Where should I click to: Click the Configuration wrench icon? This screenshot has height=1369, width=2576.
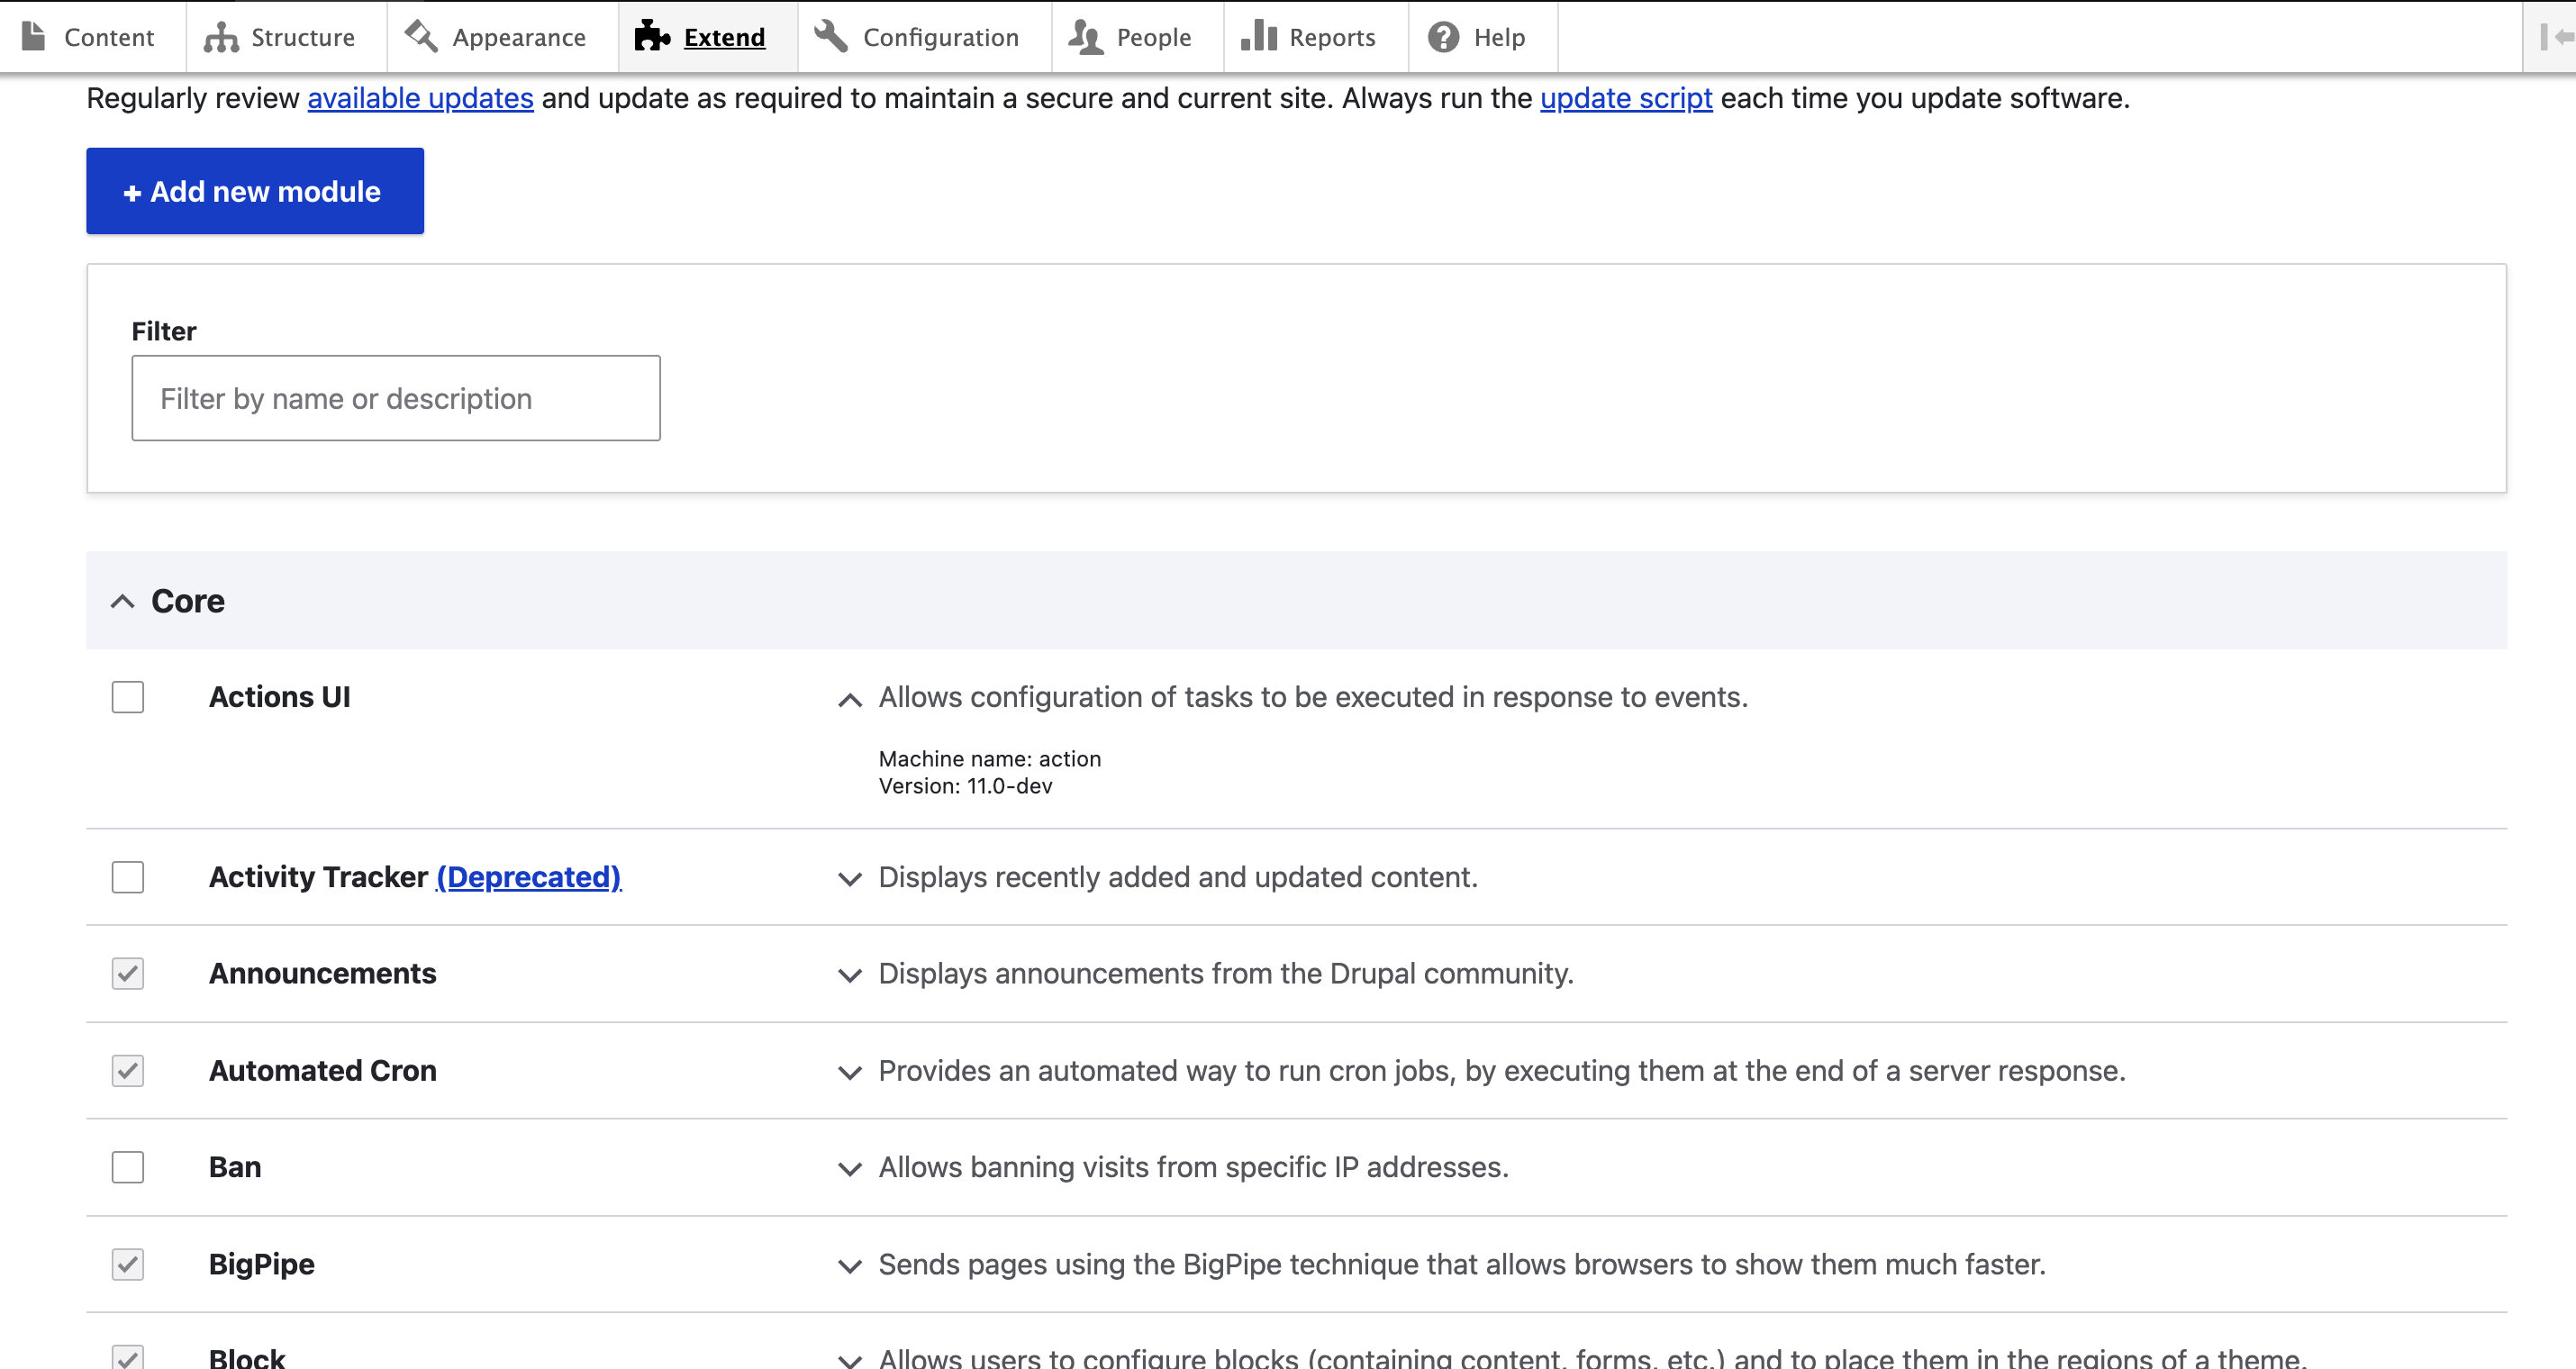830,36
